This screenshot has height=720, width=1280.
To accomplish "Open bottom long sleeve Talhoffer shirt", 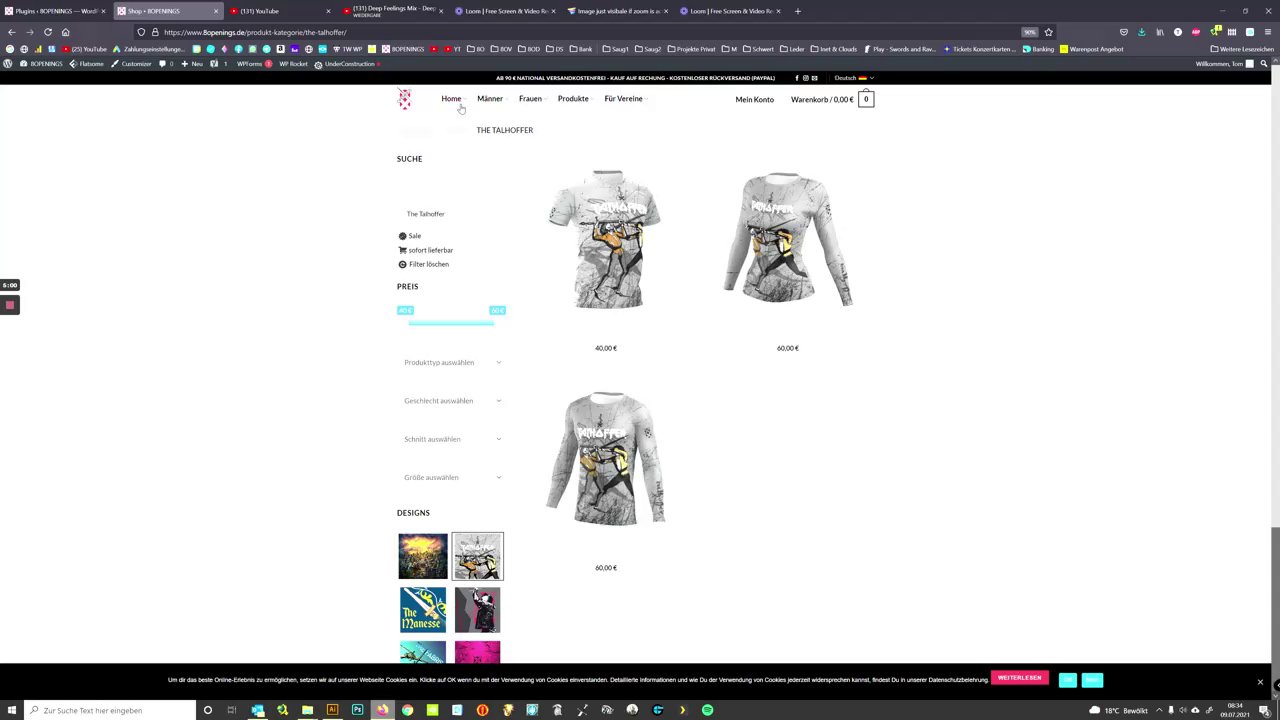I will 606,459.
